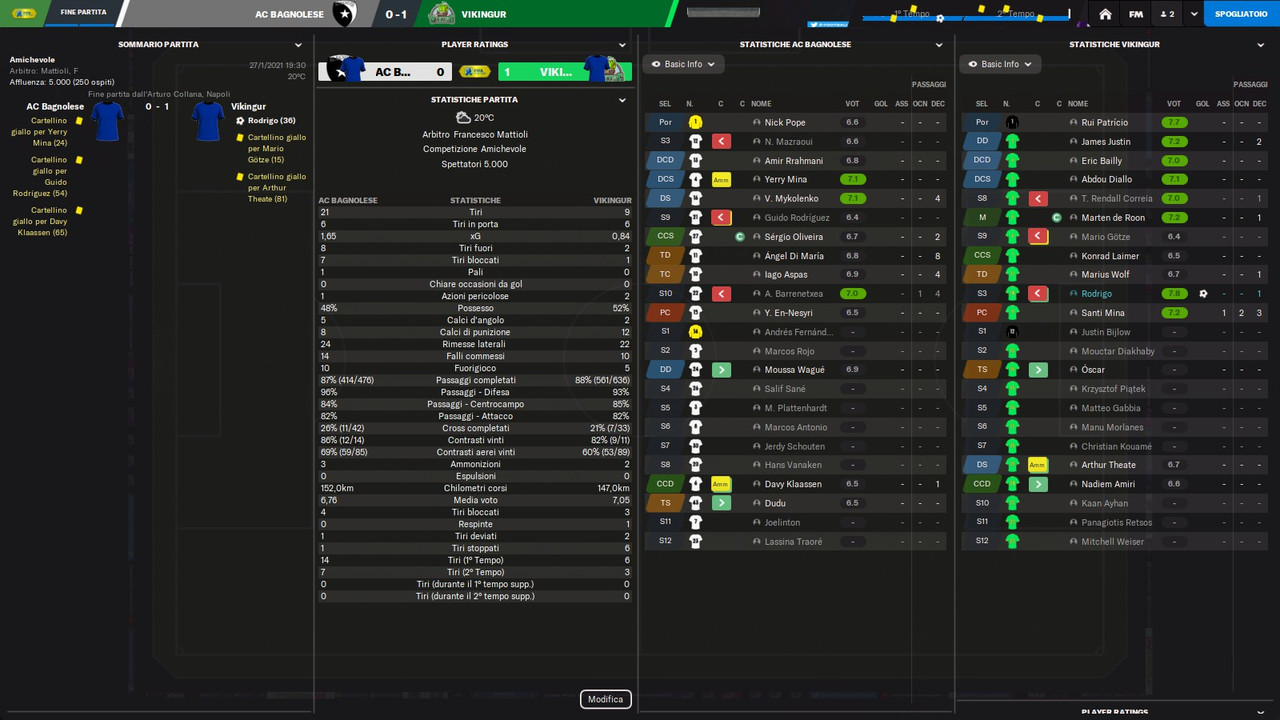The height and width of the screenshot is (720, 1280).
Task: Click the 2° Tempo timeline bar
Action: (x=1014, y=16)
